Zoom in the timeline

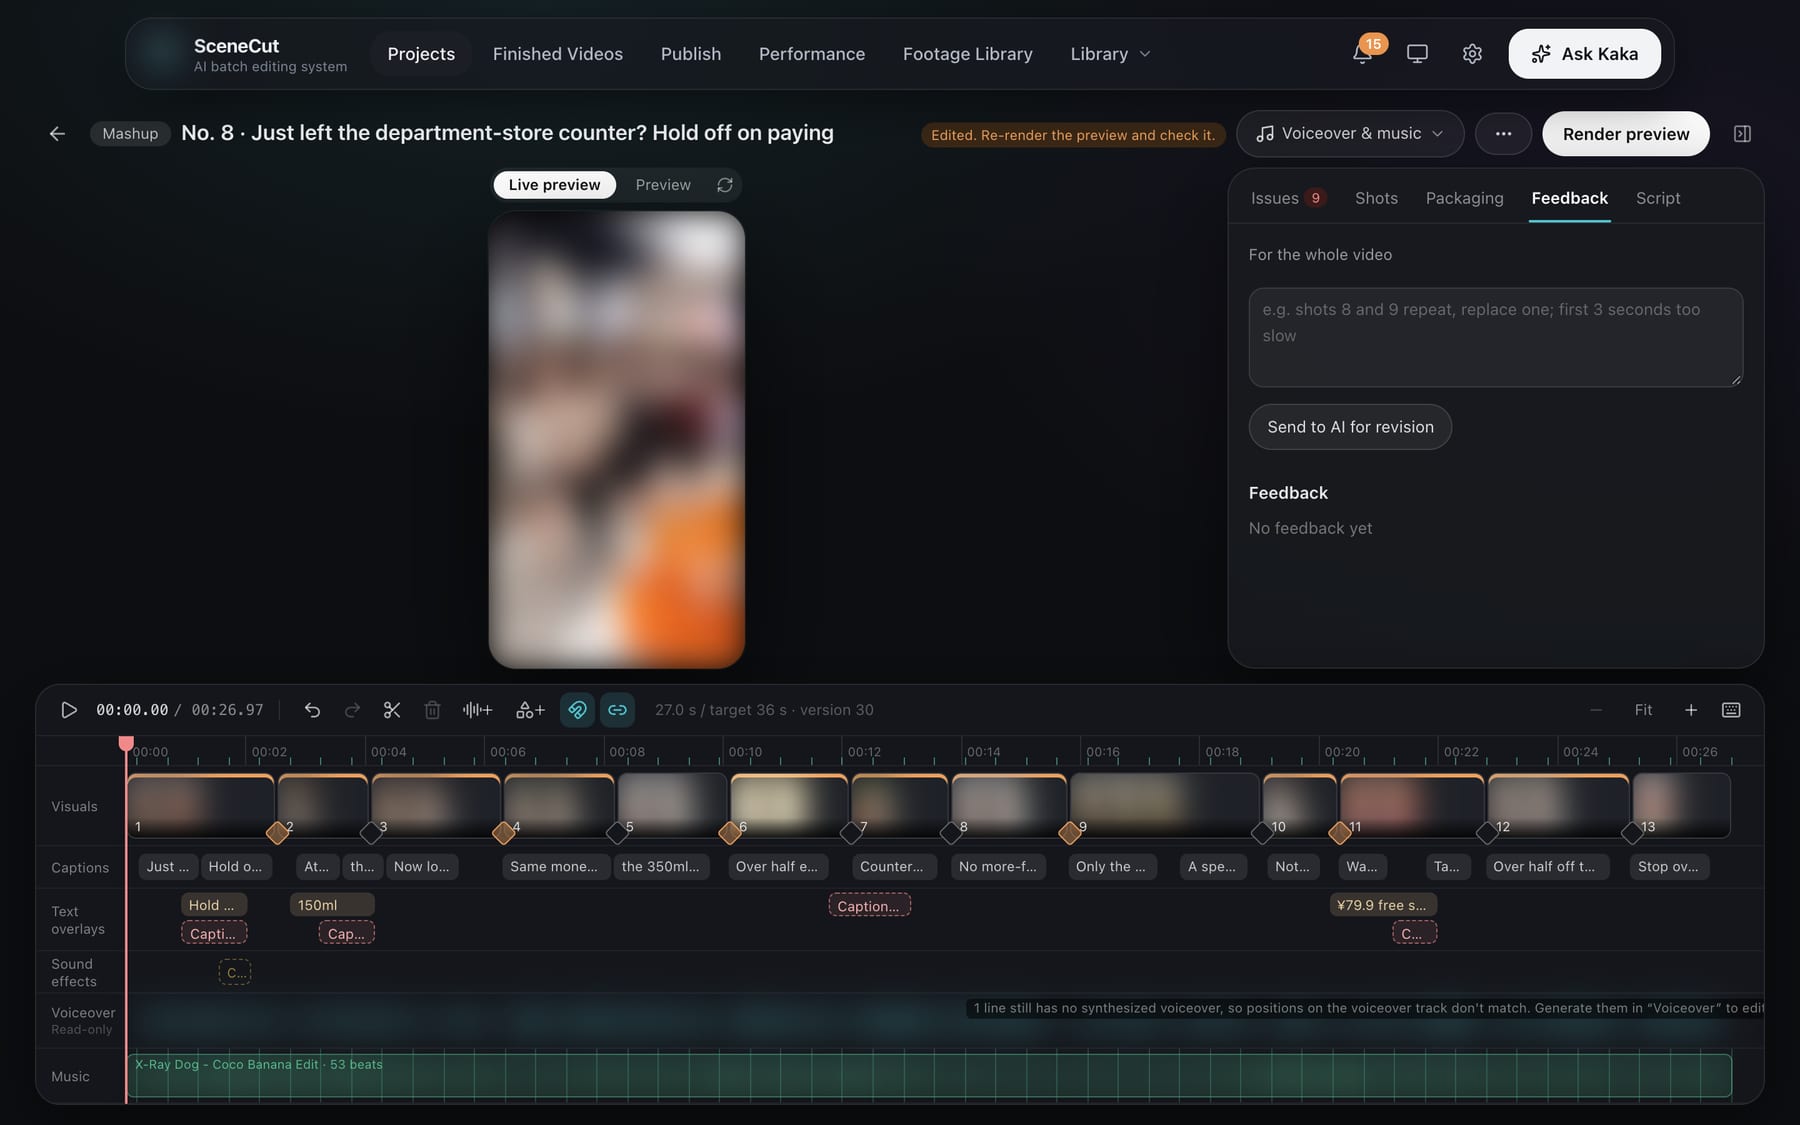[1691, 710]
